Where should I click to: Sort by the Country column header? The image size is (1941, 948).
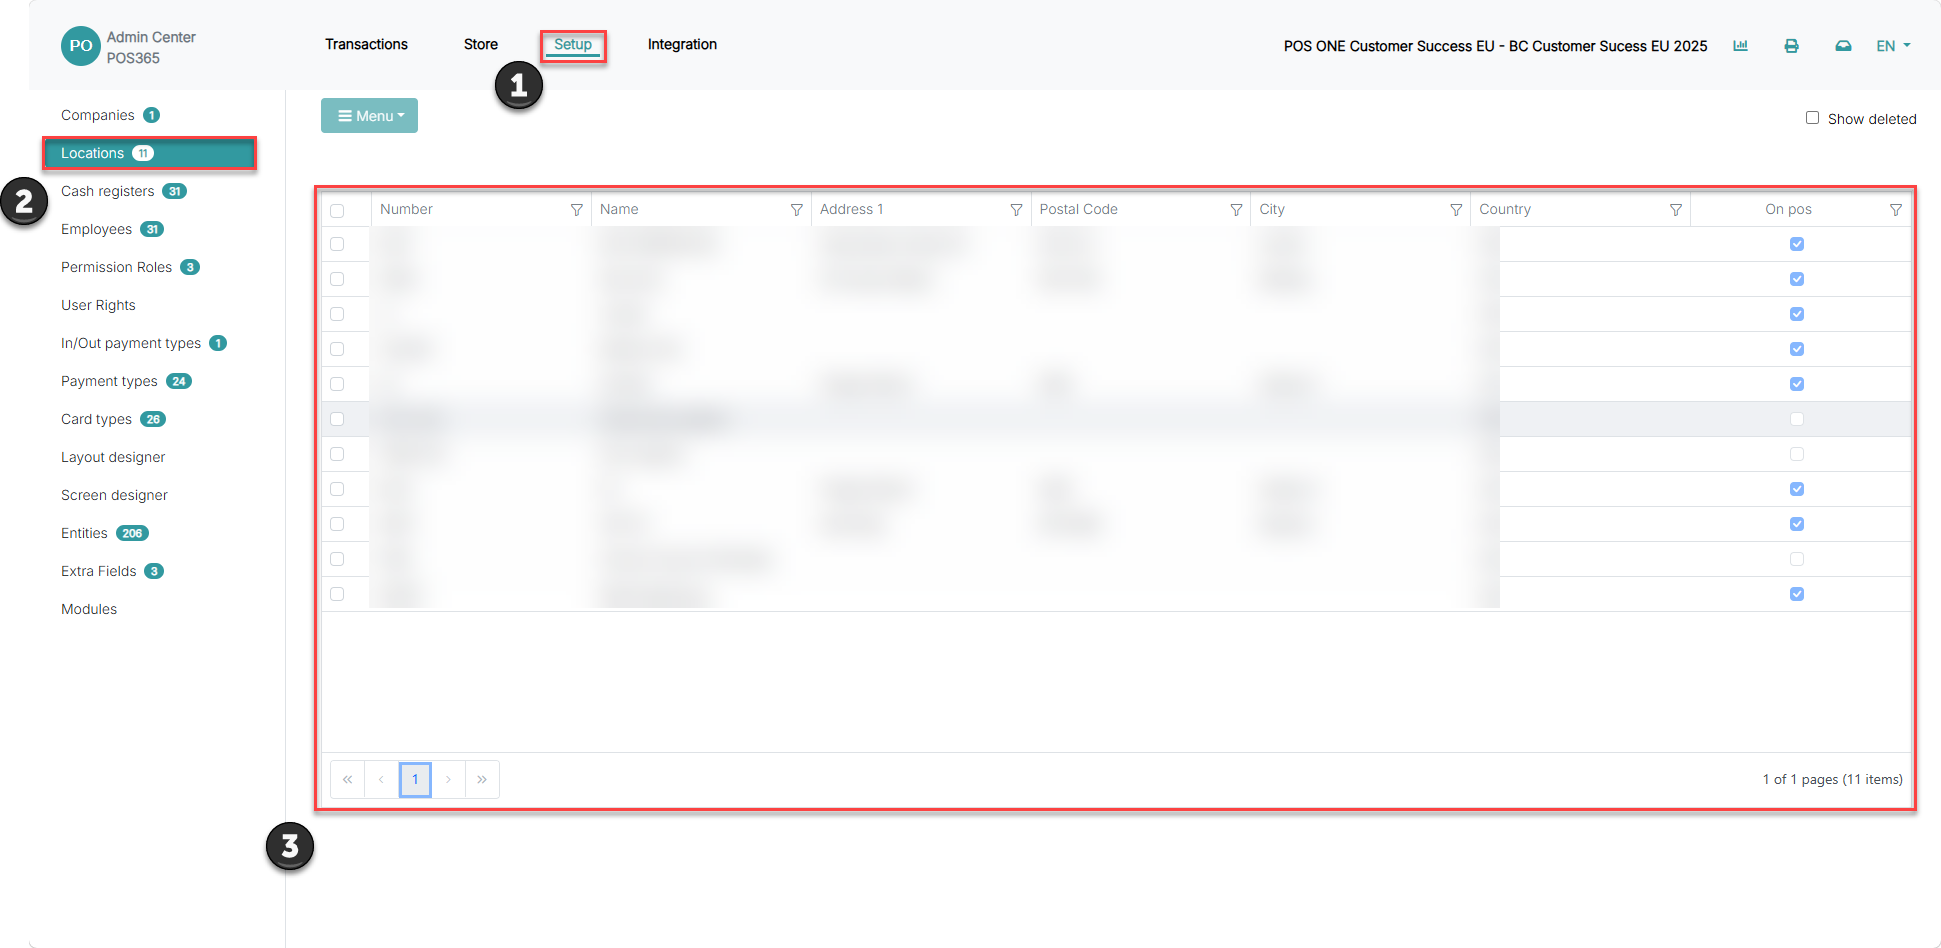click(1505, 209)
